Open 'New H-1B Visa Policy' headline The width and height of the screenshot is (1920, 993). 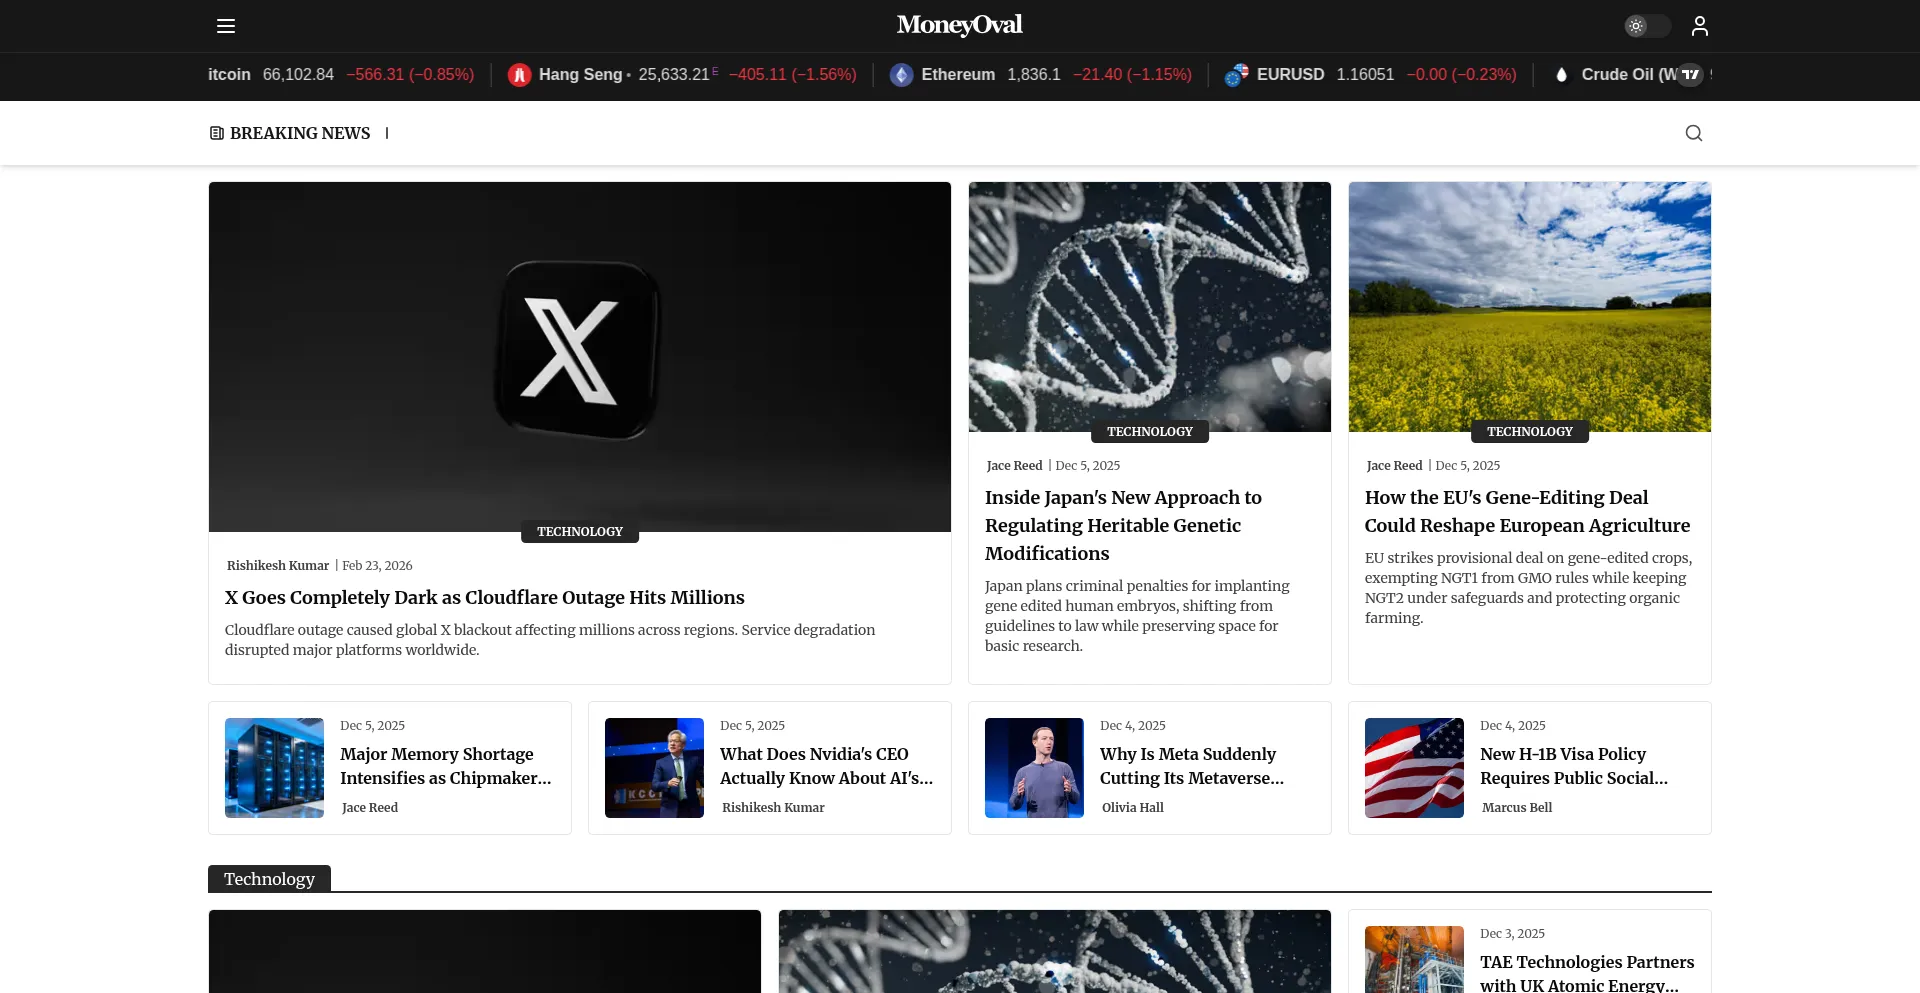pos(1574,766)
